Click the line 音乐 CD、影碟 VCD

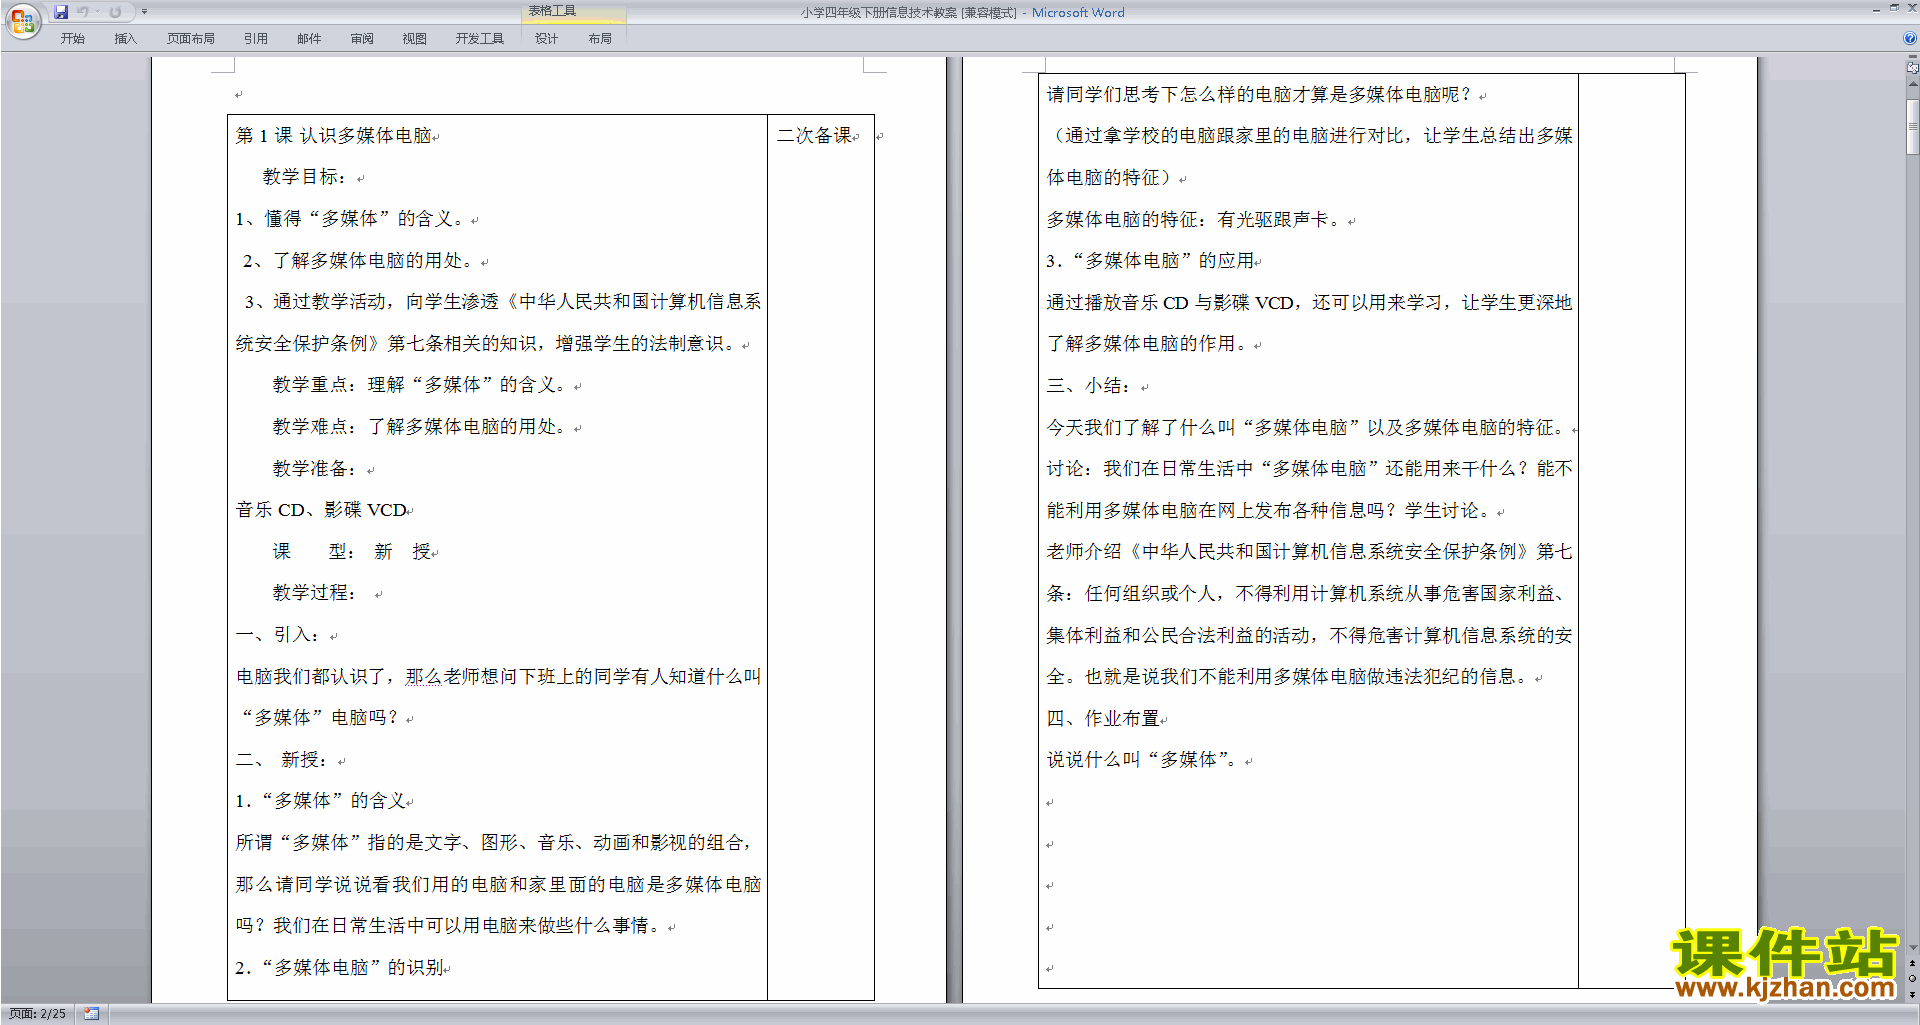point(321,510)
